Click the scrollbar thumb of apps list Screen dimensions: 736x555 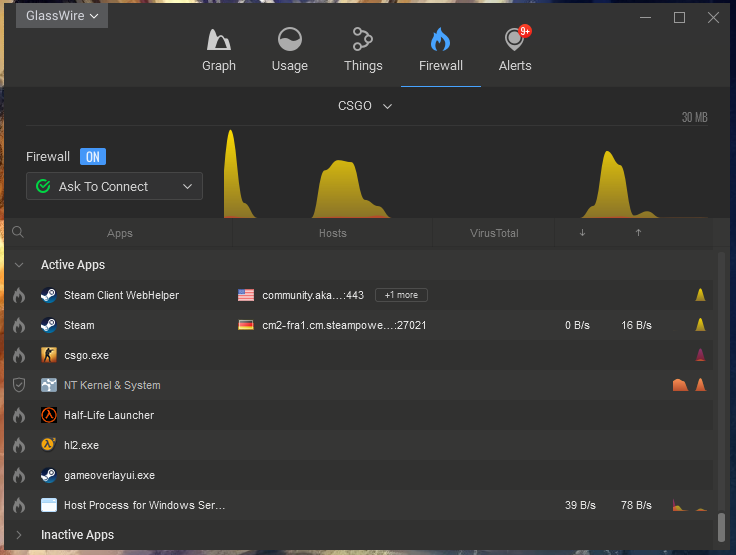721,527
